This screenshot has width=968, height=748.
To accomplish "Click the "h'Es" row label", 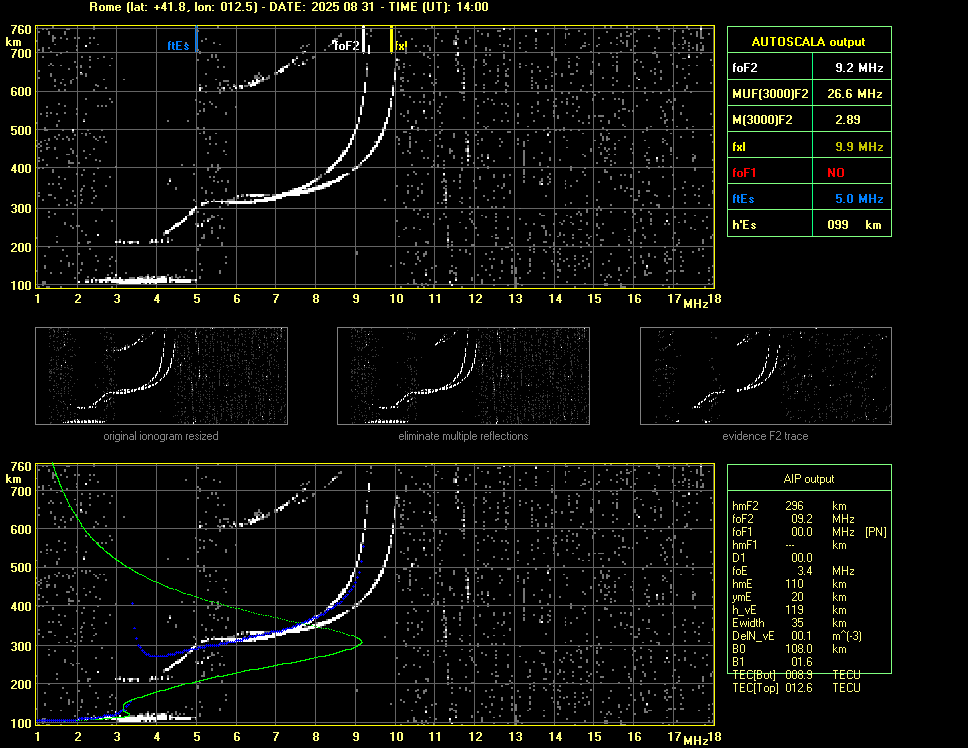I will coord(745,225).
